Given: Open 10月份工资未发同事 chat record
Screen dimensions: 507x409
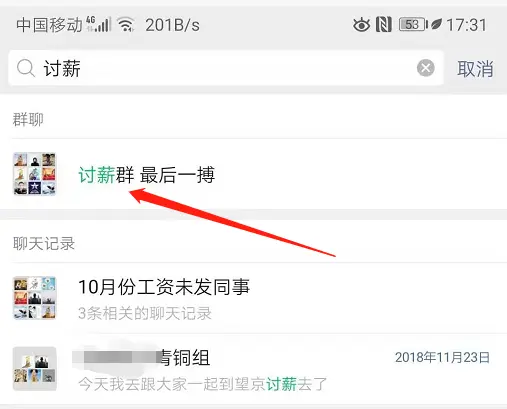Looking at the screenshot, I should pos(253,298).
